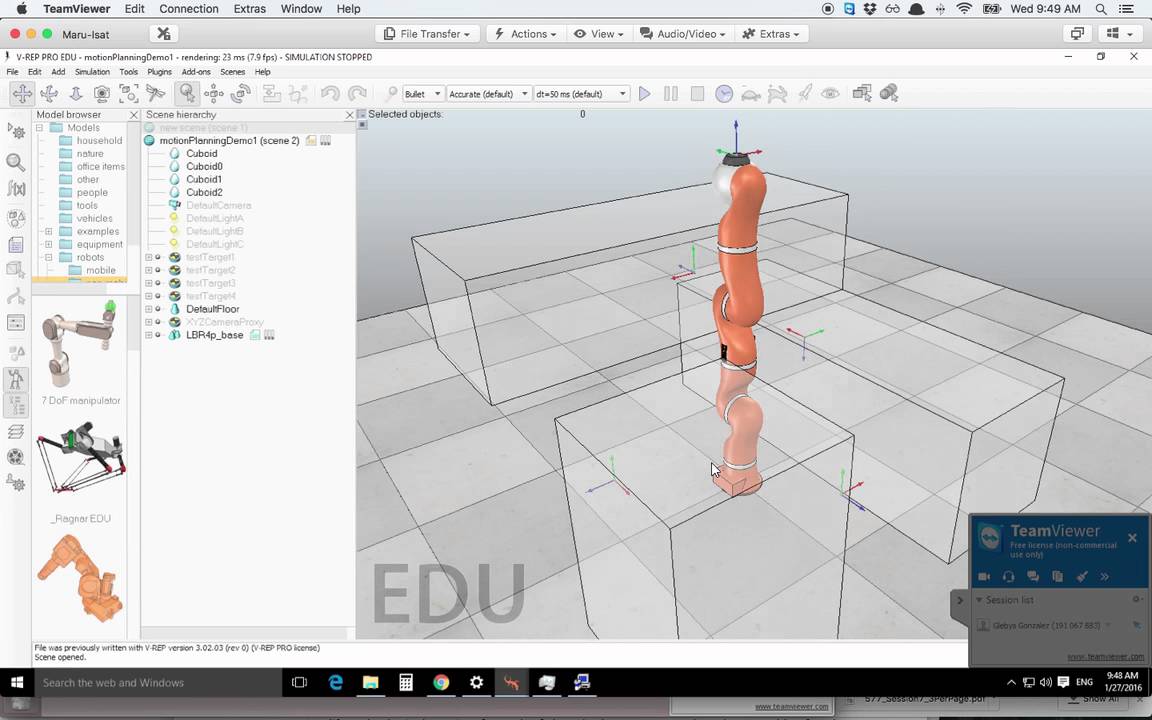Speed up simulation with rabbit icon

click(777, 93)
